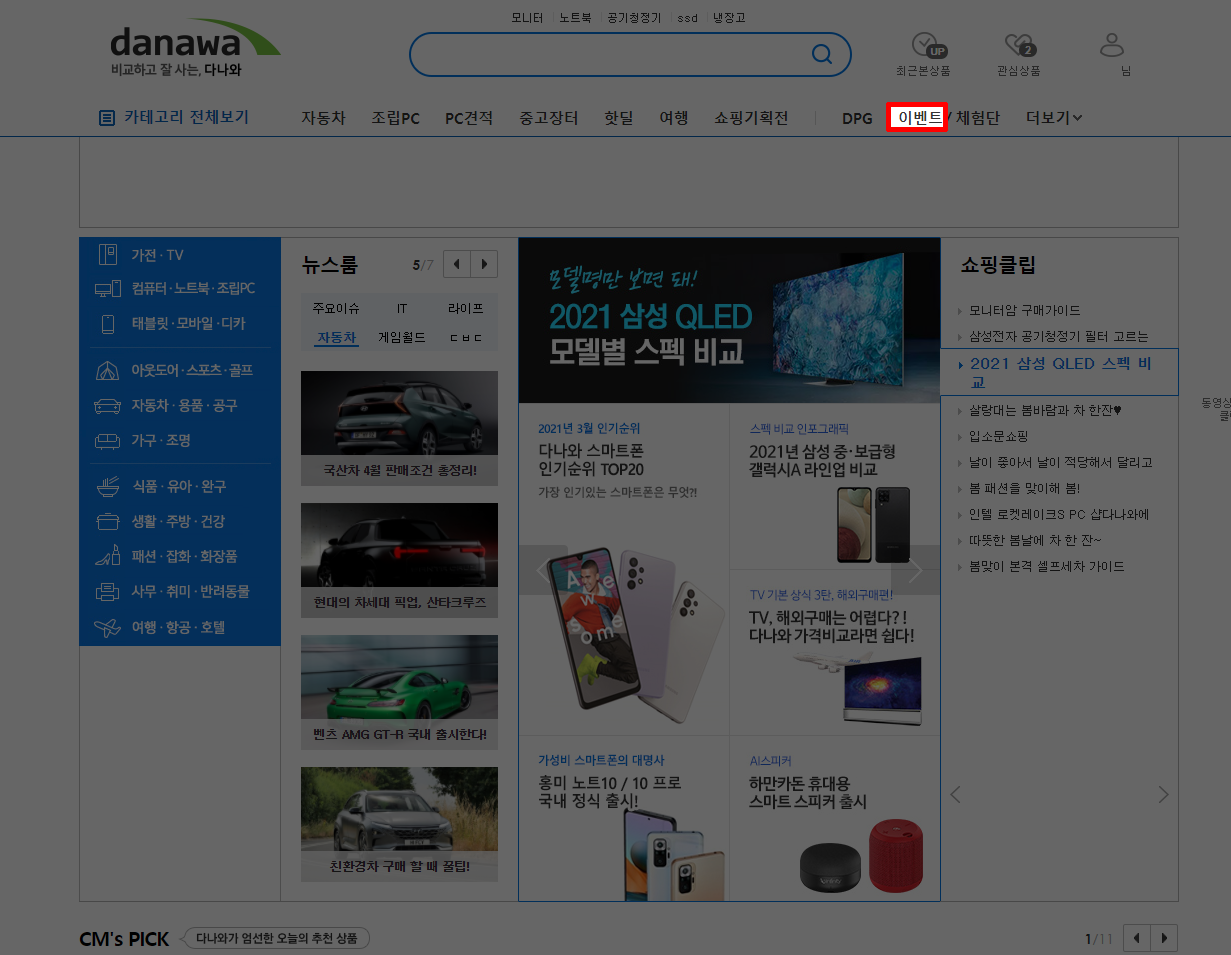The image size is (1231, 955).
Task: Open 하만카돈 휴대용 스마트 스피커 article
Action: point(835,819)
